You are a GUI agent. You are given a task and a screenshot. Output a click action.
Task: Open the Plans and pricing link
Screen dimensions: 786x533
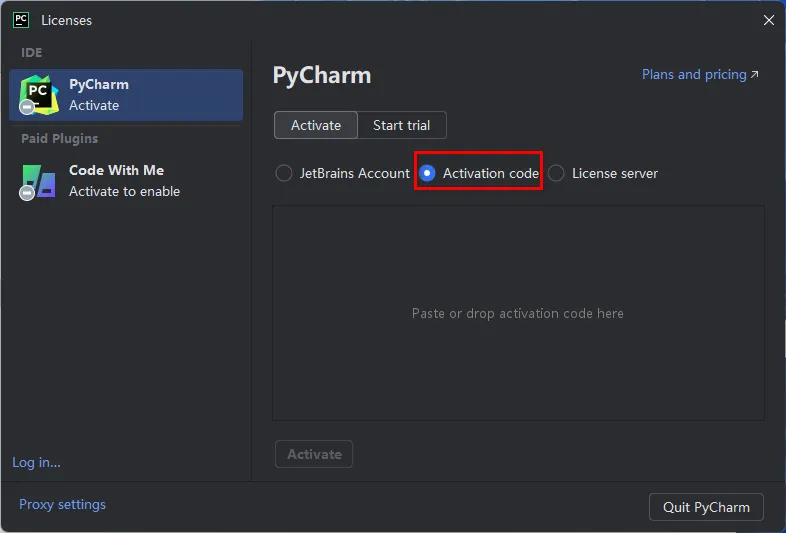coord(694,74)
